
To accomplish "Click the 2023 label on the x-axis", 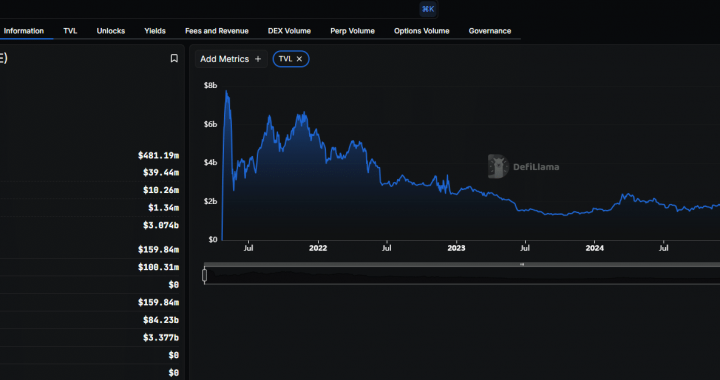I will (456, 248).
